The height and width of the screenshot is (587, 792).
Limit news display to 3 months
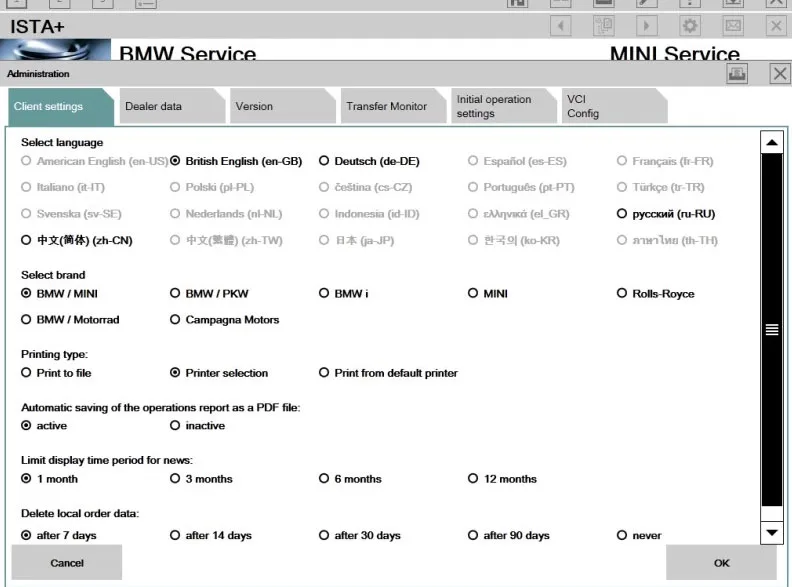(201, 478)
